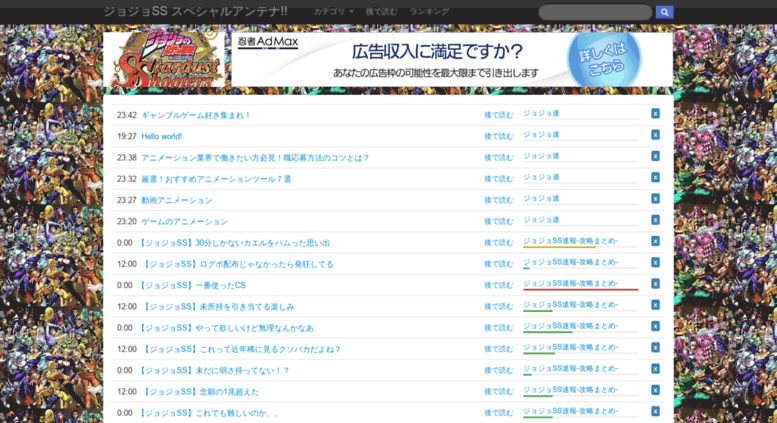Focus the search text field in the header
The height and width of the screenshot is (423, 777).
tap(595, 12)
